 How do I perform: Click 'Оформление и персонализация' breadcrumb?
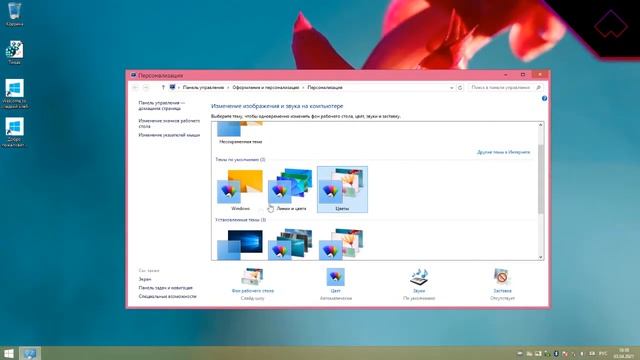tap(266, 88)
